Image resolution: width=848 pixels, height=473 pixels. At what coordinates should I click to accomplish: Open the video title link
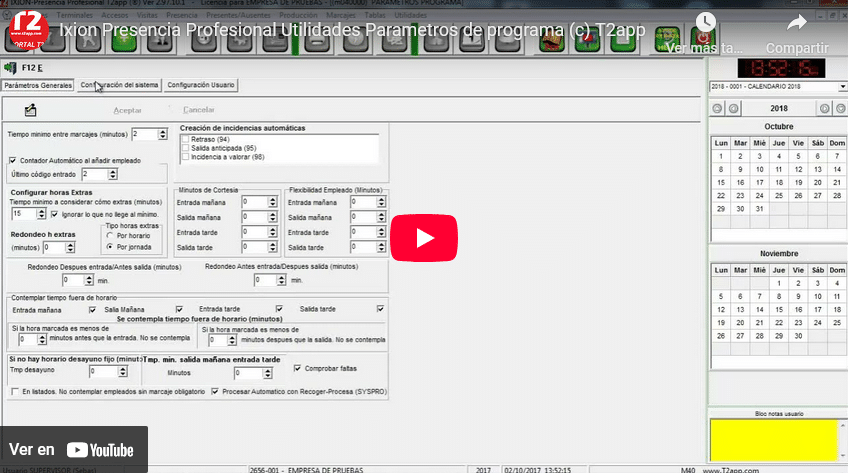[352, 30]
